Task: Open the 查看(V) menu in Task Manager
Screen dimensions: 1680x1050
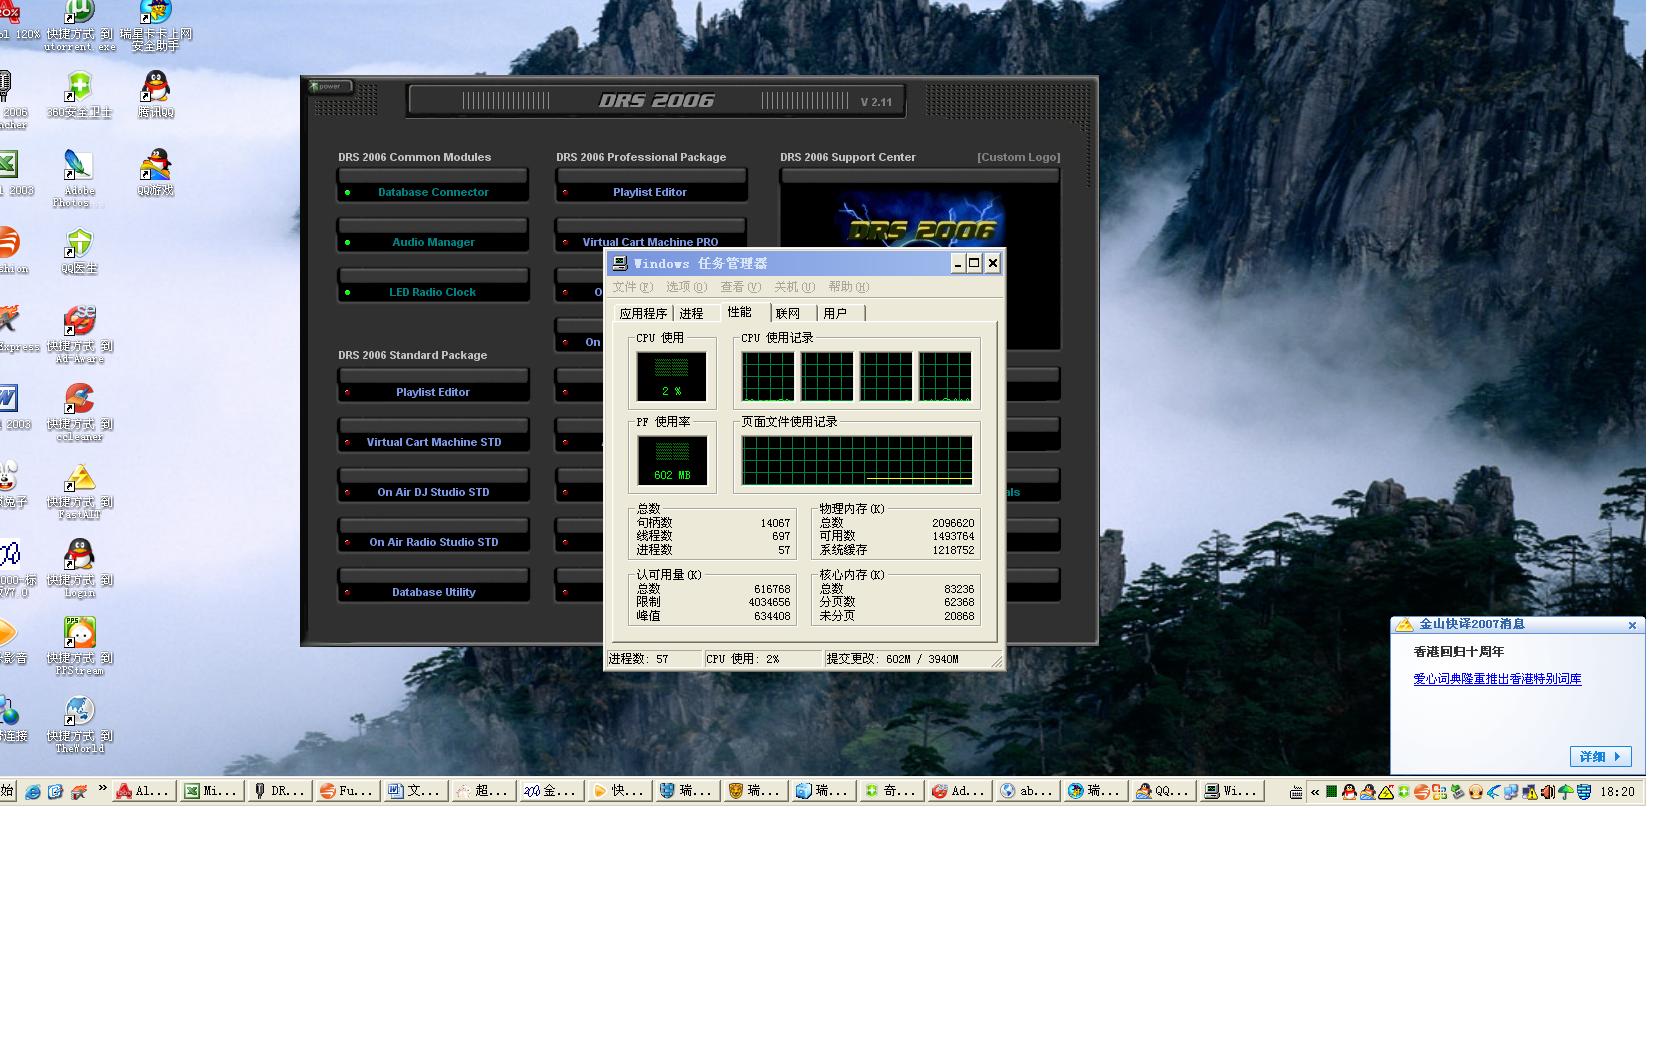Action: tap(740, 287)
